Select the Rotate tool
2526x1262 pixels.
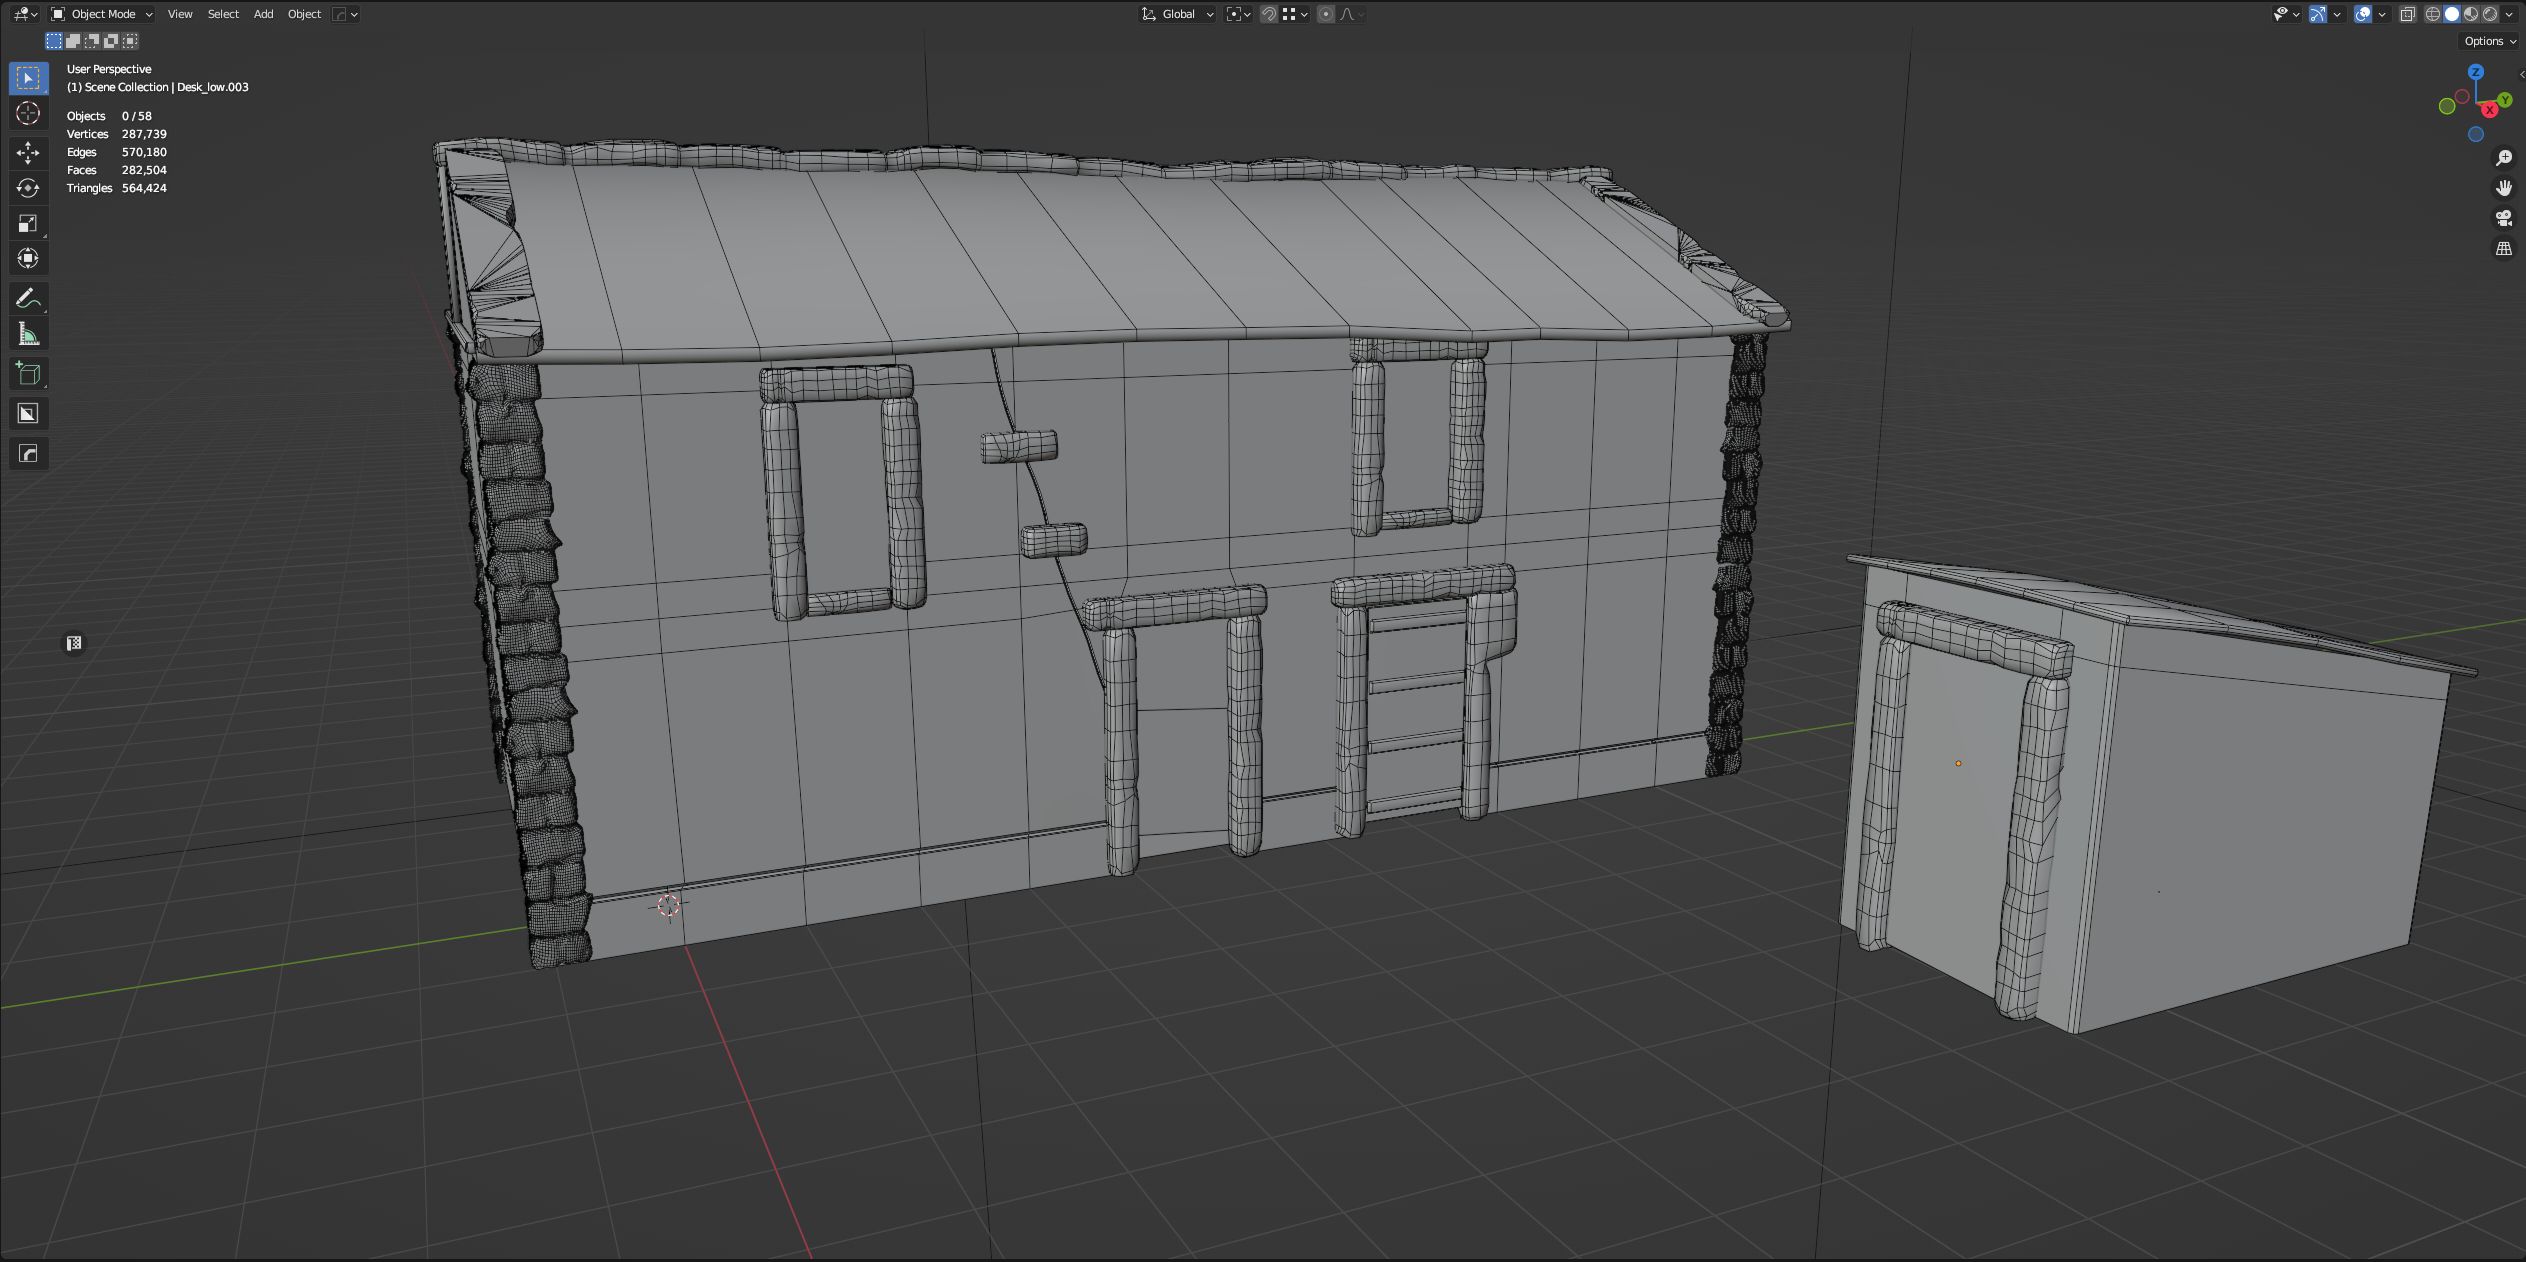tap(28, 188)
